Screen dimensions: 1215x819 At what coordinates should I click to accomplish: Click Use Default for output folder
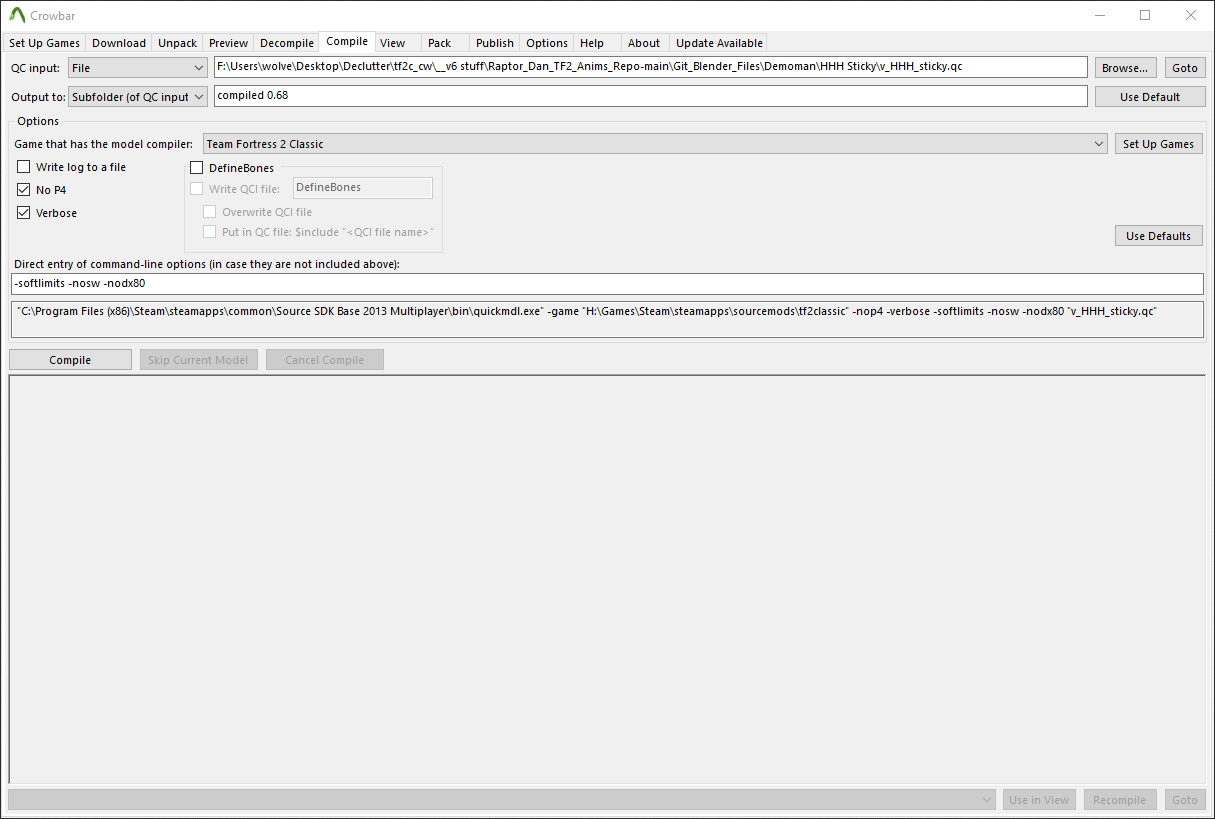(1150, 97)
